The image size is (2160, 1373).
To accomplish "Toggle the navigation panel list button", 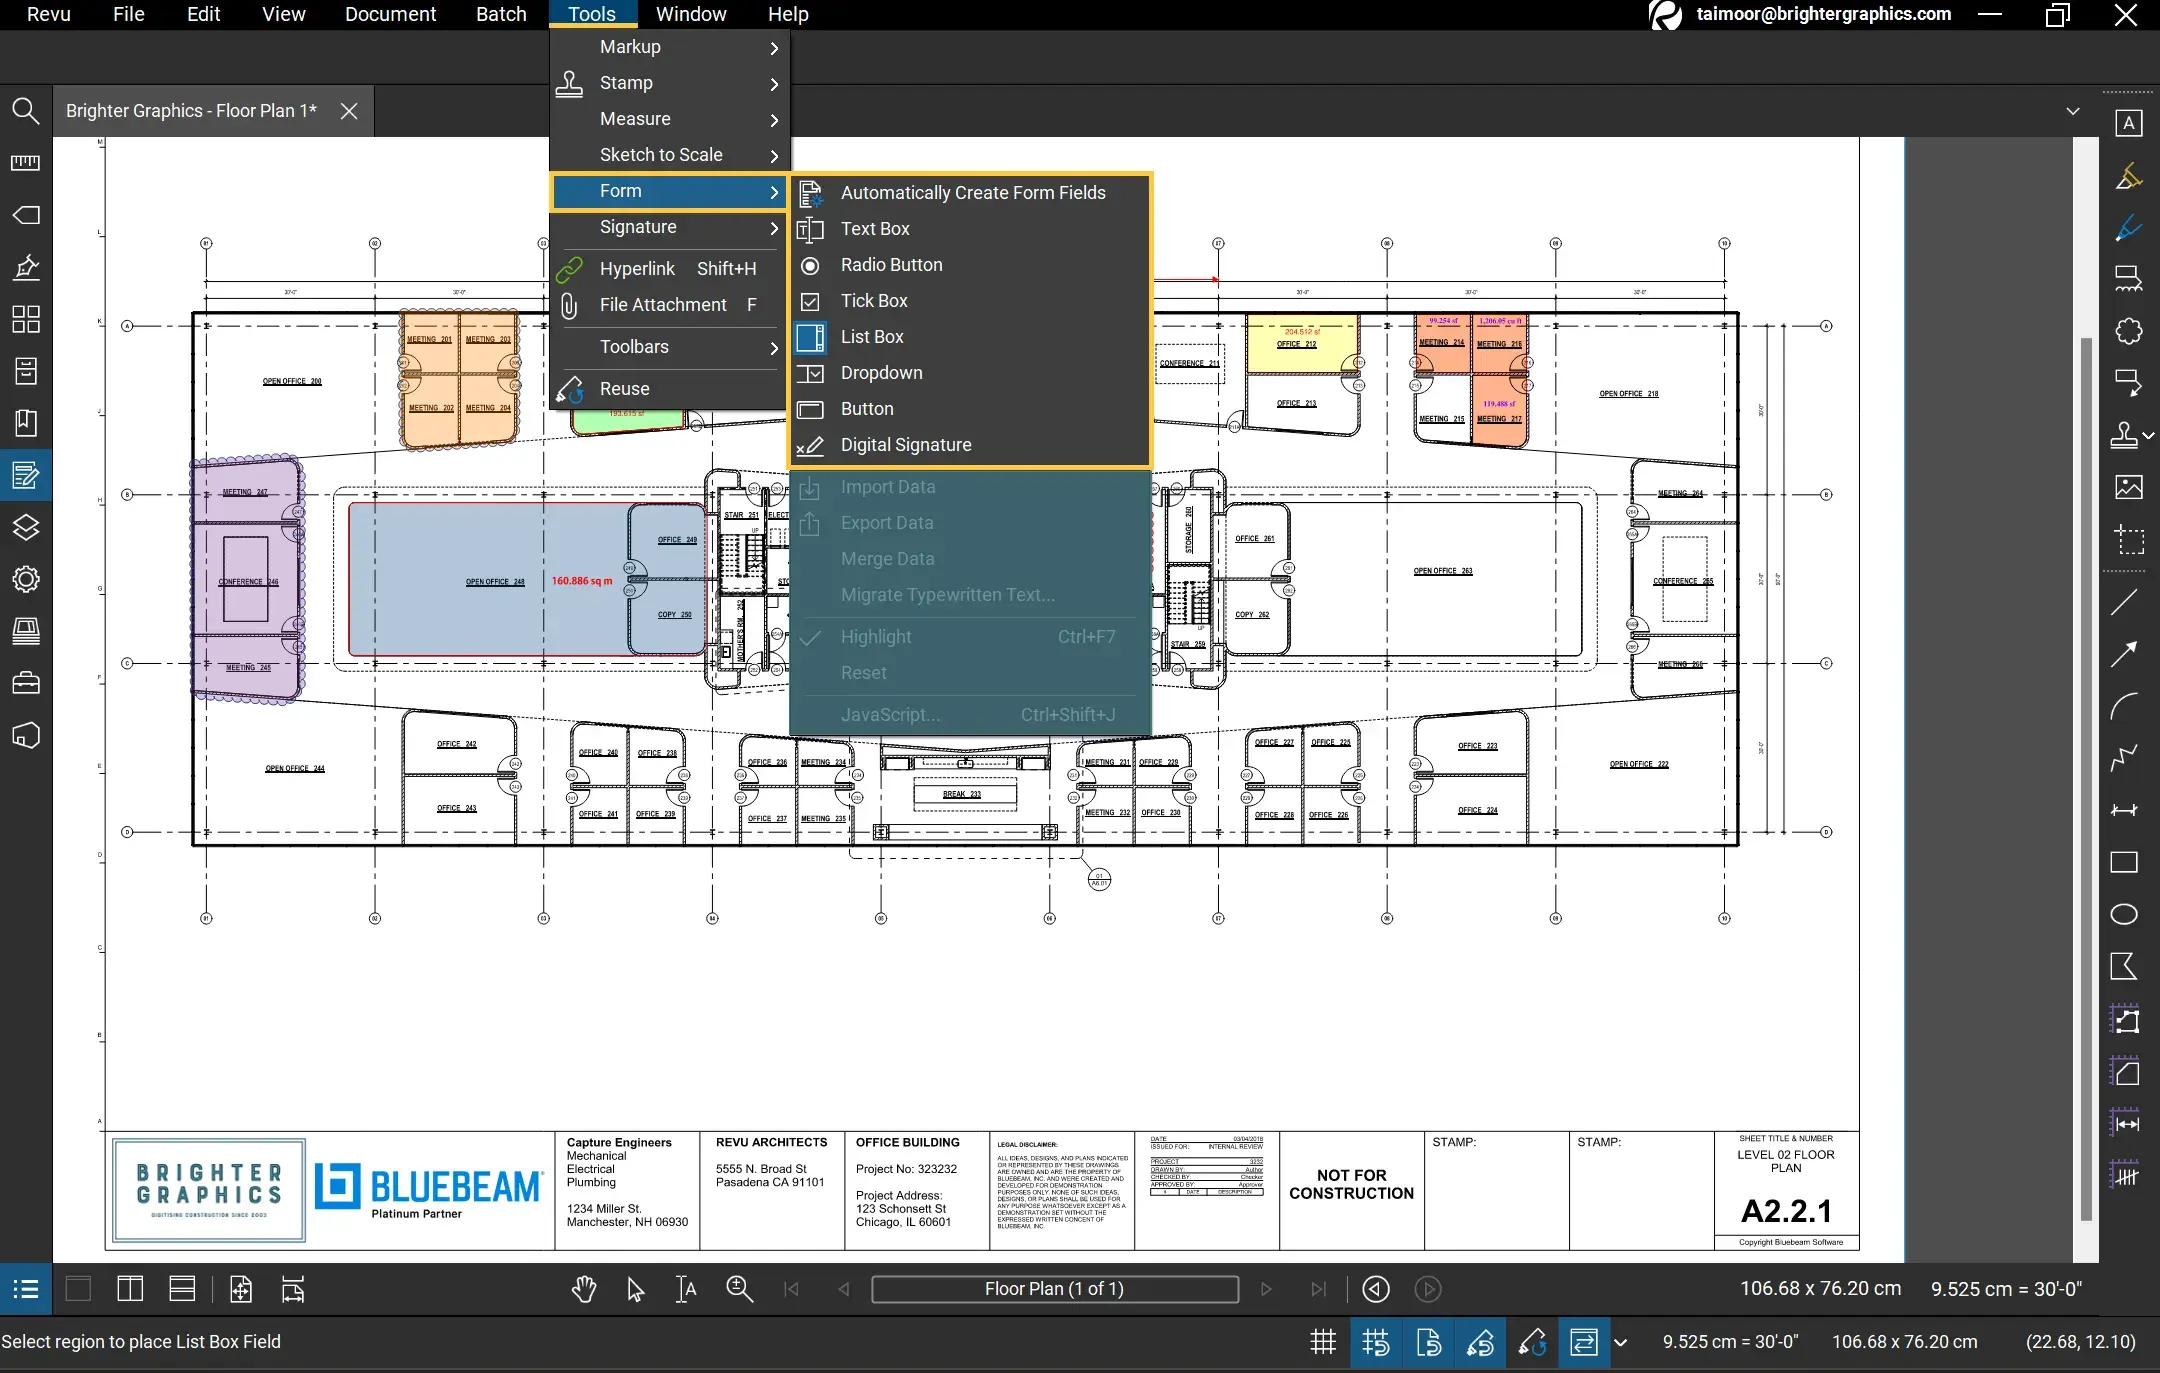I will click(x=26, y=1289).
